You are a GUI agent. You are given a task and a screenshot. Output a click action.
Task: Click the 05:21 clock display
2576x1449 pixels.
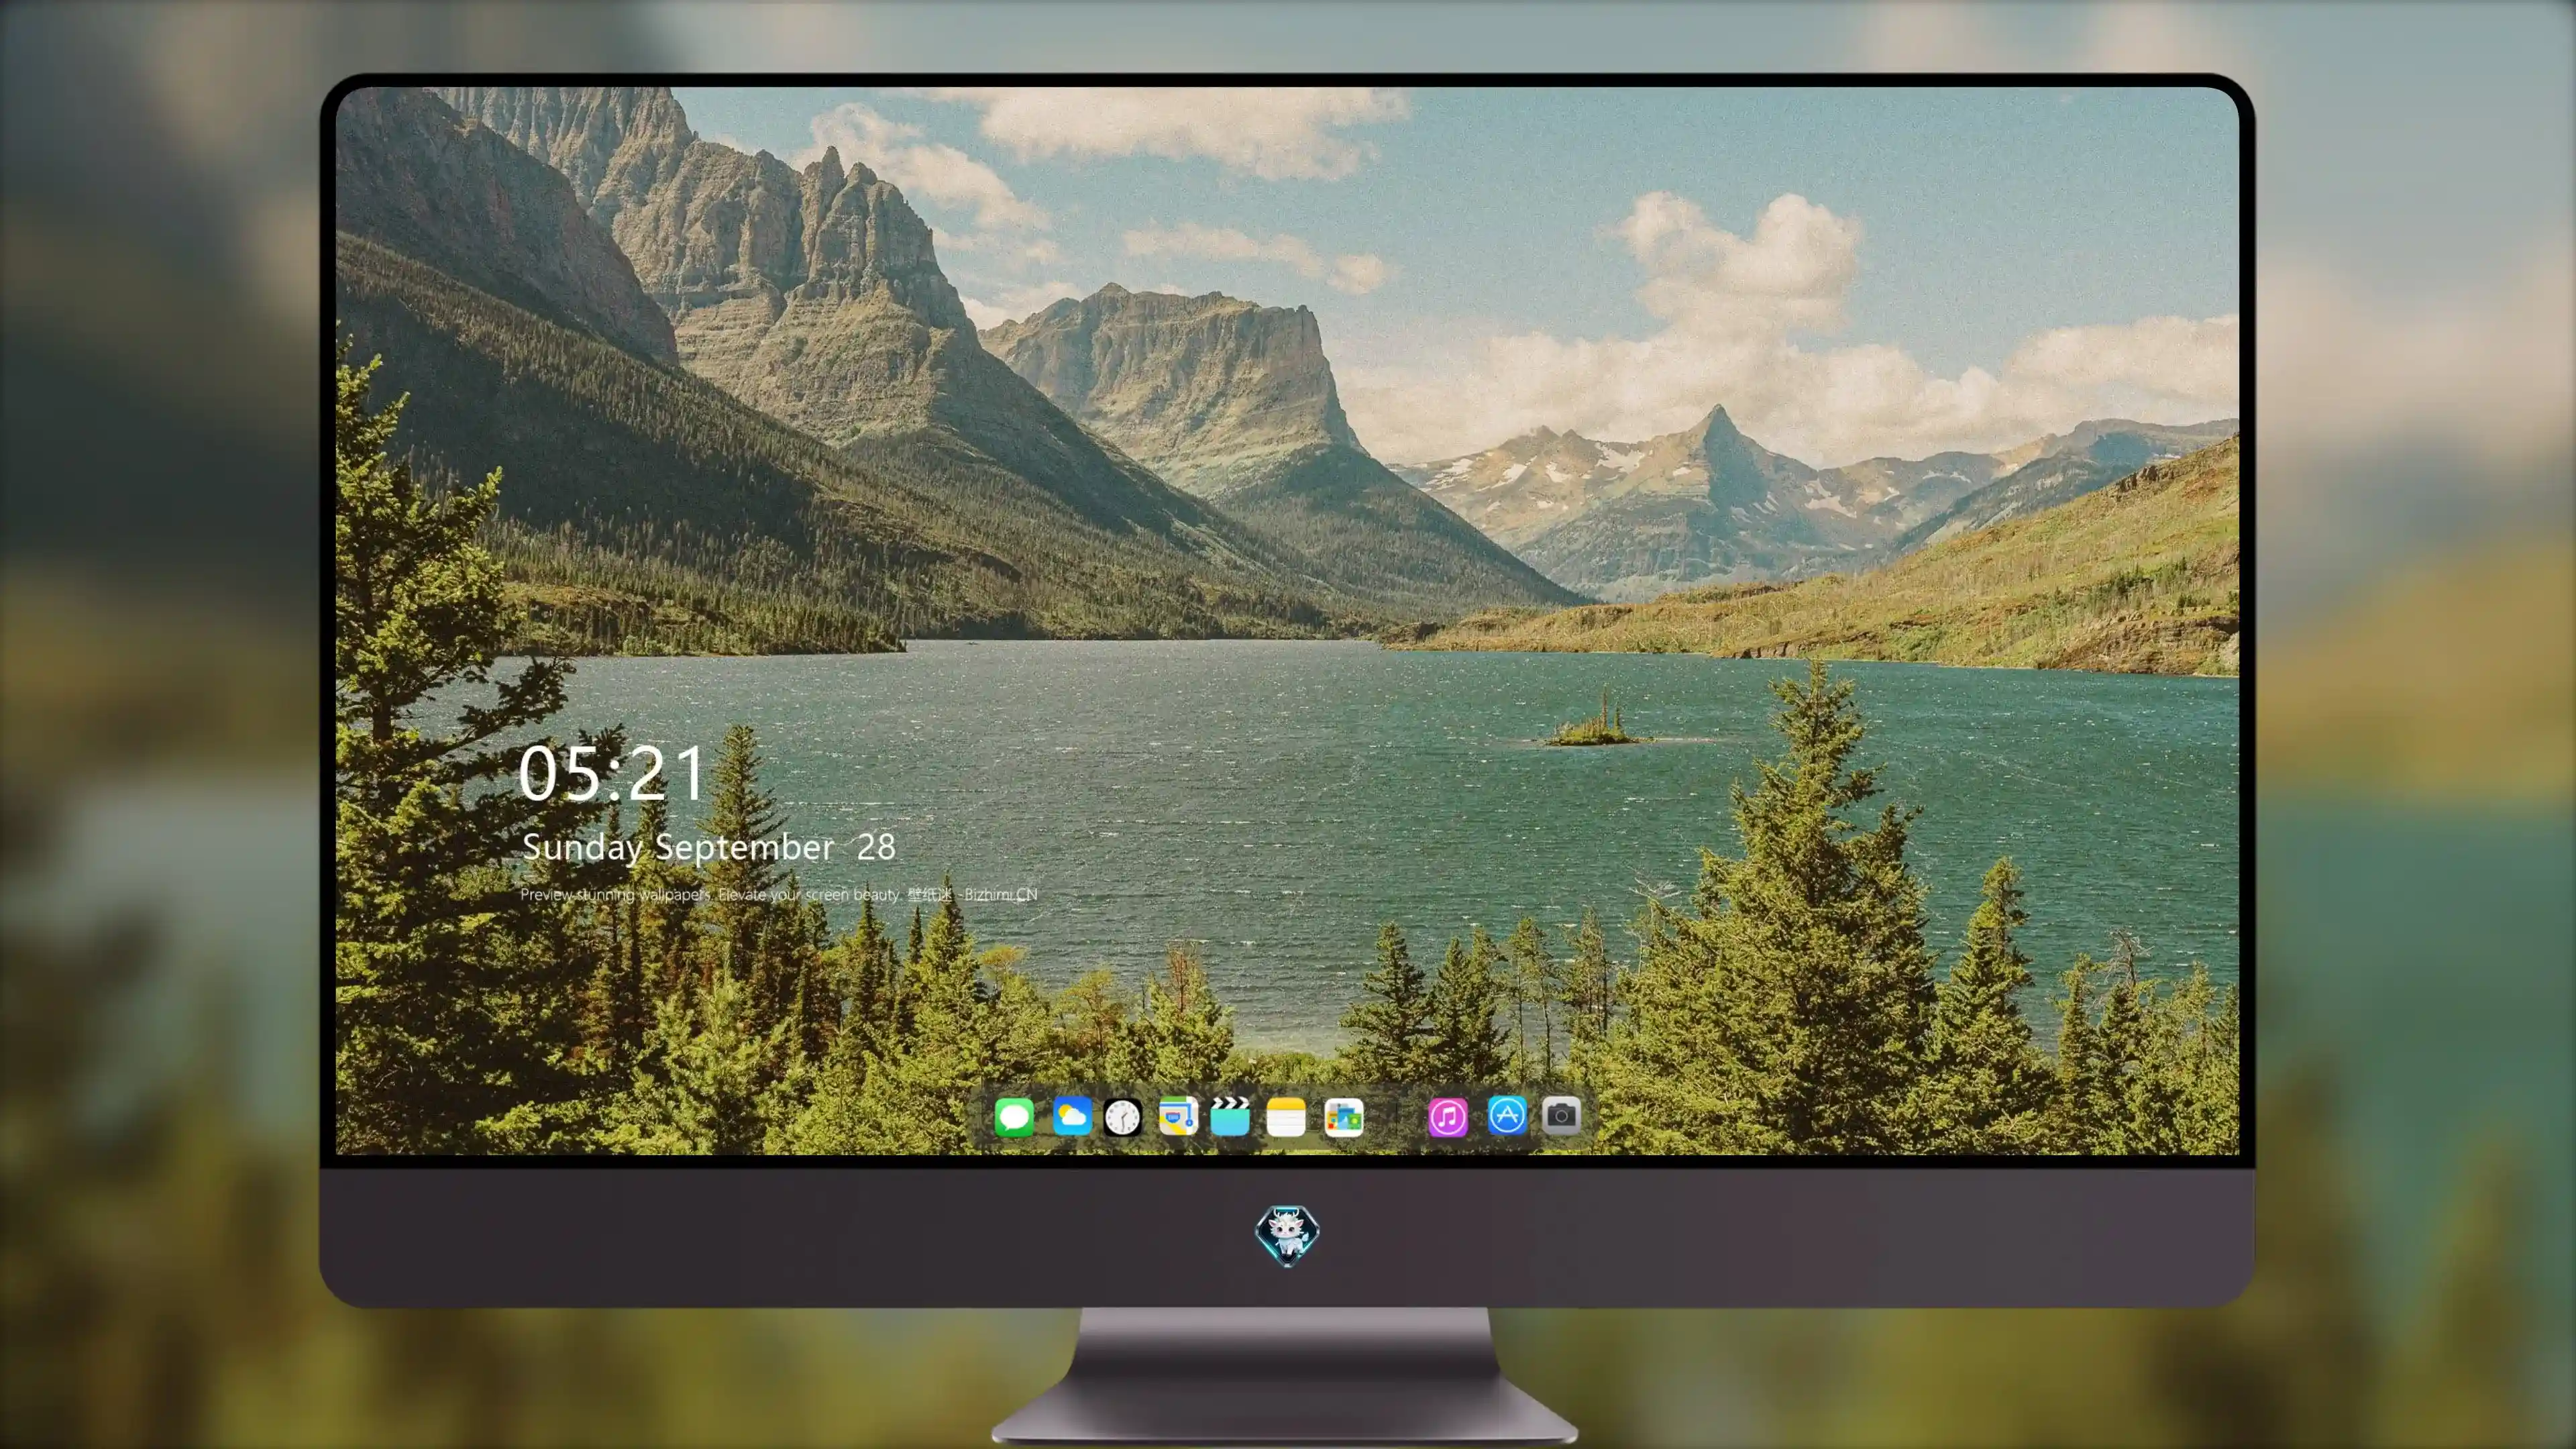(x=611, y=773)
